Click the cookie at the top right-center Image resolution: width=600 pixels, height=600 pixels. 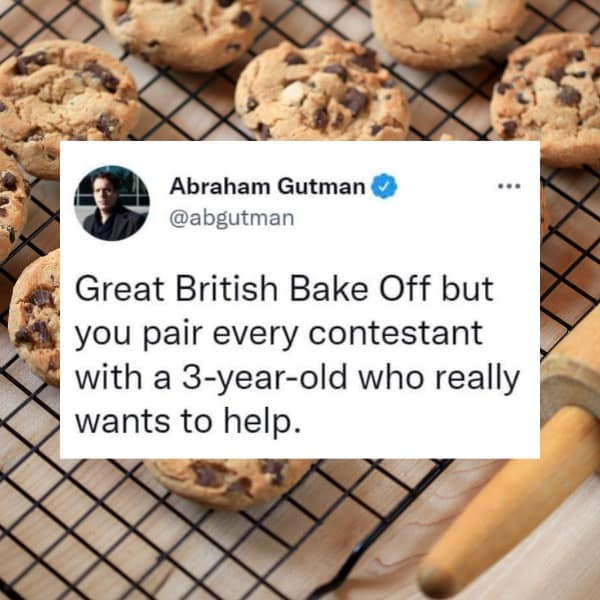point(448,31)
